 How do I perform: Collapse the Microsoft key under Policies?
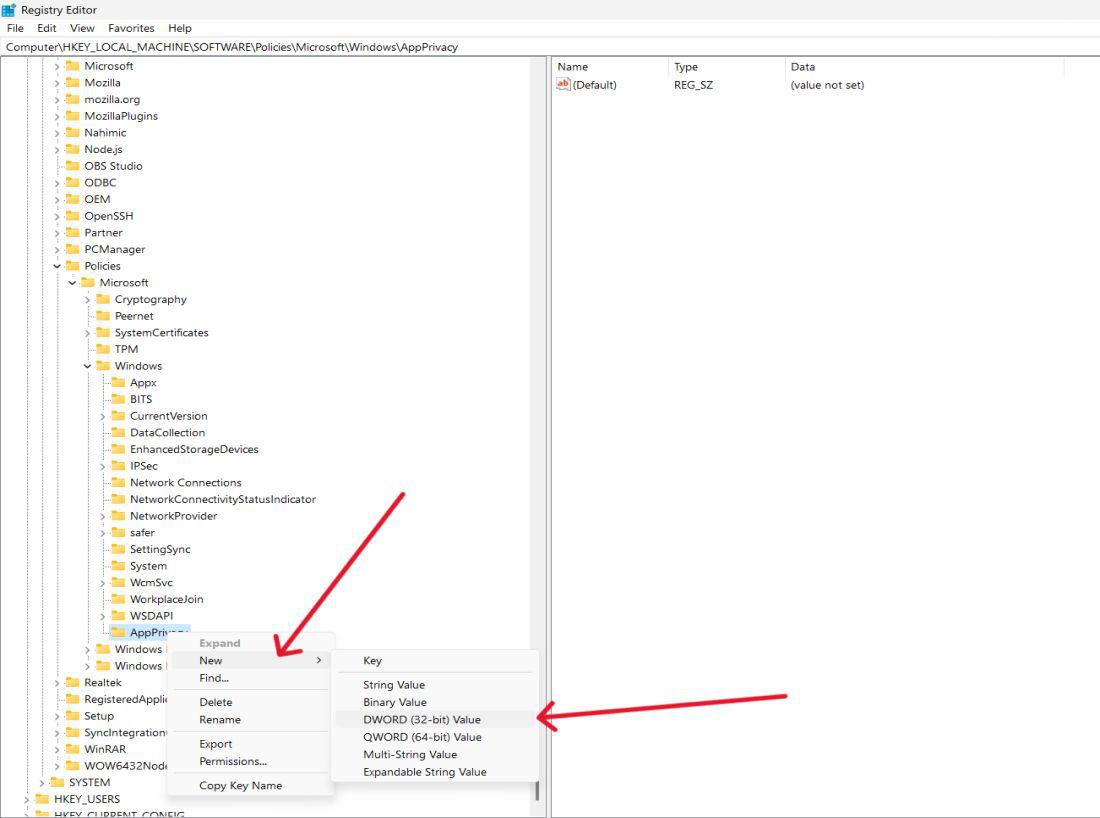(x=72, y=283)
